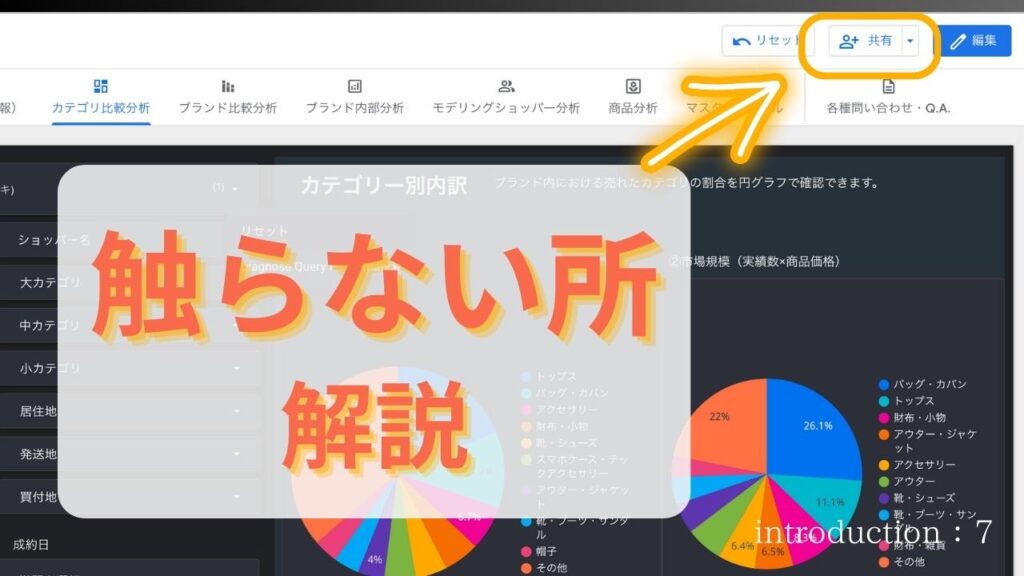Click the ブランド内部分析 chart icon

click(355, 86)
